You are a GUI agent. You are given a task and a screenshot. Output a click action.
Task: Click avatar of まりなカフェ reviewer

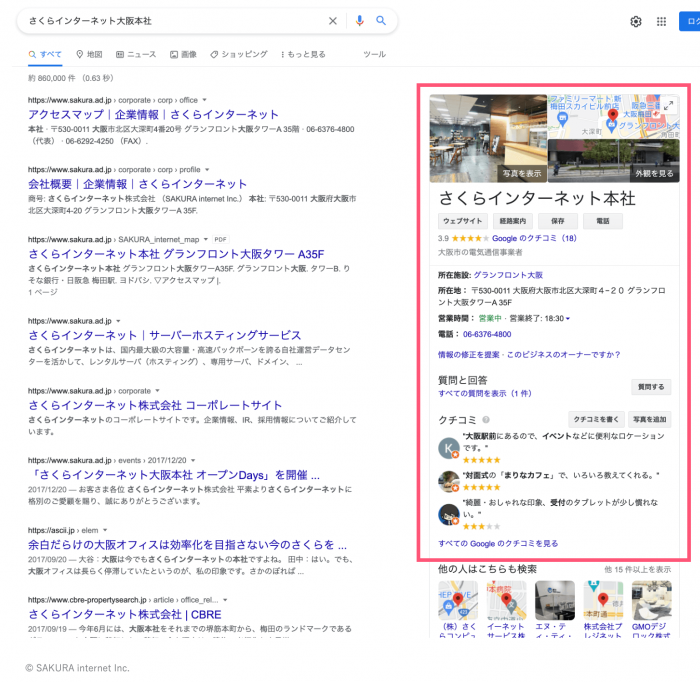pyautogui.click(x=449, y=481)
